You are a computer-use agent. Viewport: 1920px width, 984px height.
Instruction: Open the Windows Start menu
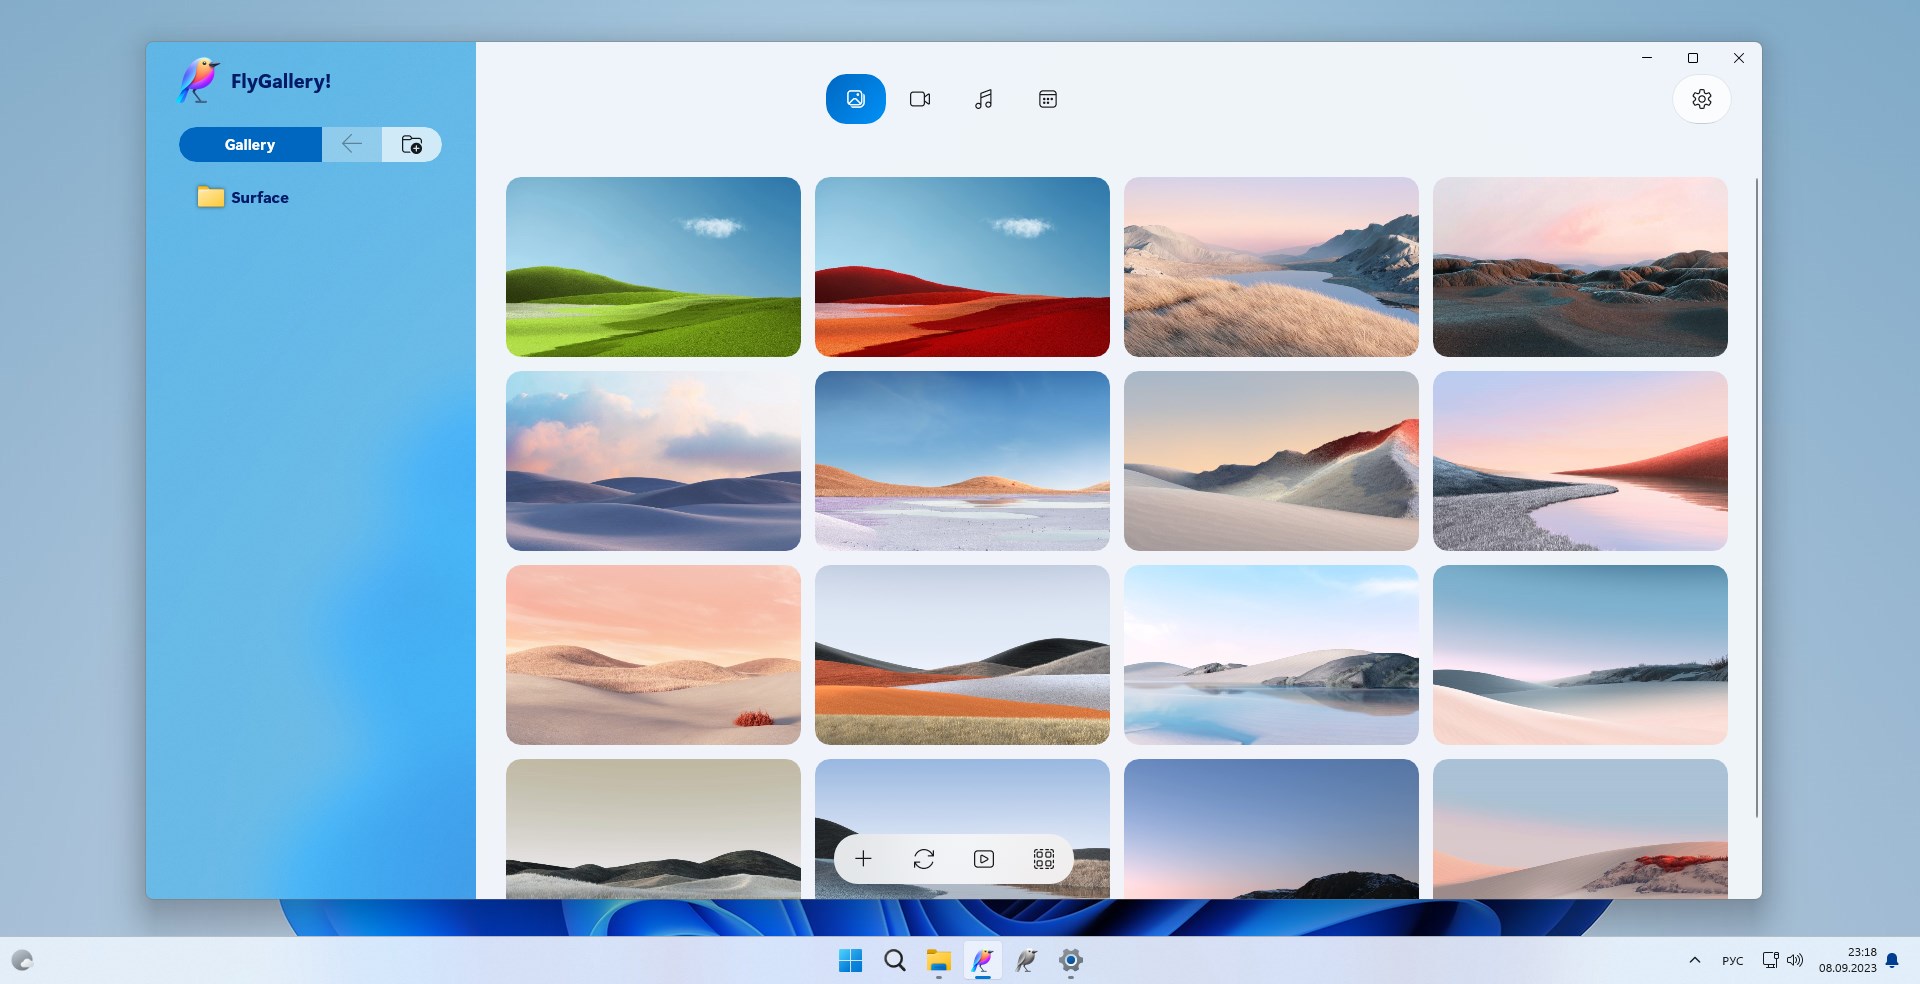(x=850, y=960)
